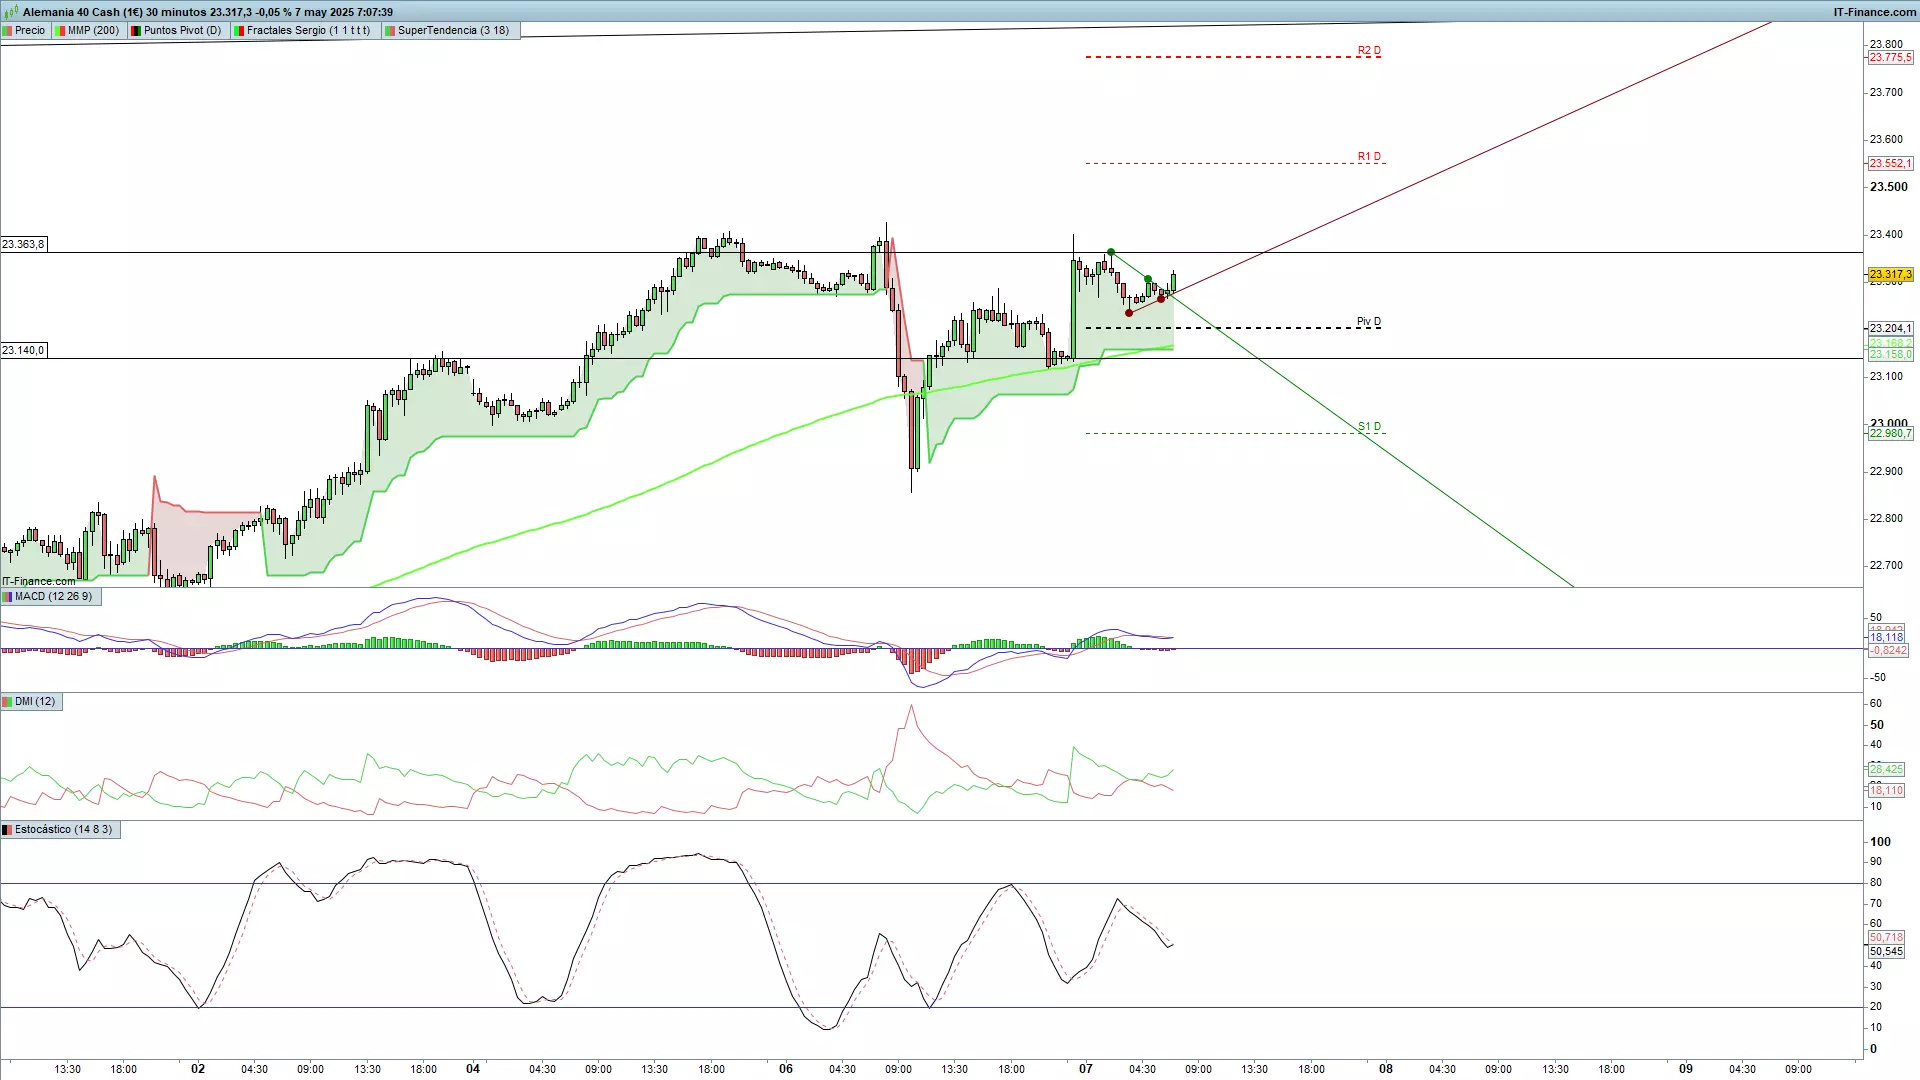Click the R1 D pivot label
Viewport: 1920px width, 1080px height.
coord(1369,156)
